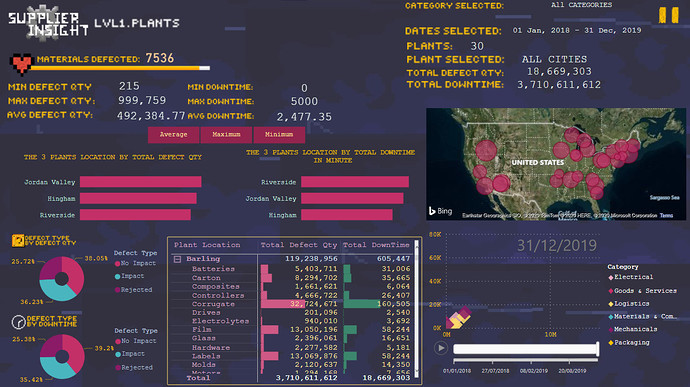Toggle the Rejected legend in the upper donut
The image size is (690, 387).
pos(134,290)
